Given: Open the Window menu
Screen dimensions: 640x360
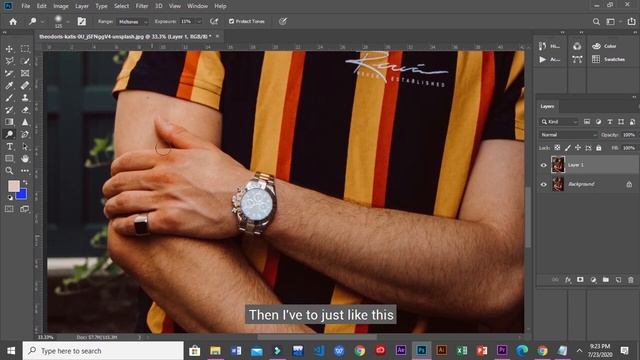Looking at the screenshot, I should coord(198,6).
